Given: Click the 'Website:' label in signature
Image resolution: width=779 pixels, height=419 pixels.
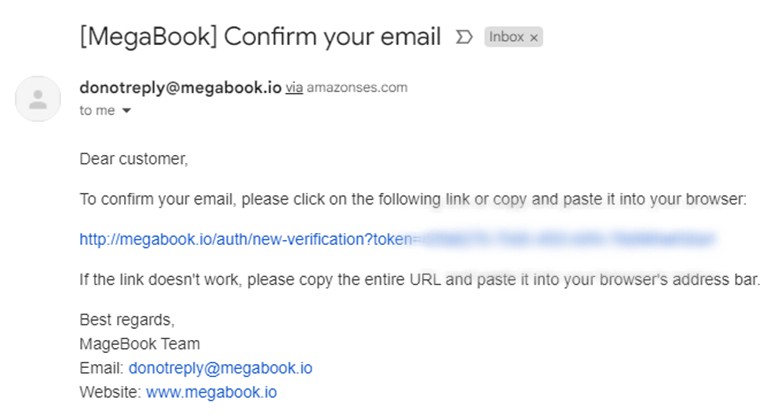Looking at the screenshot, I should pos(110,392).
